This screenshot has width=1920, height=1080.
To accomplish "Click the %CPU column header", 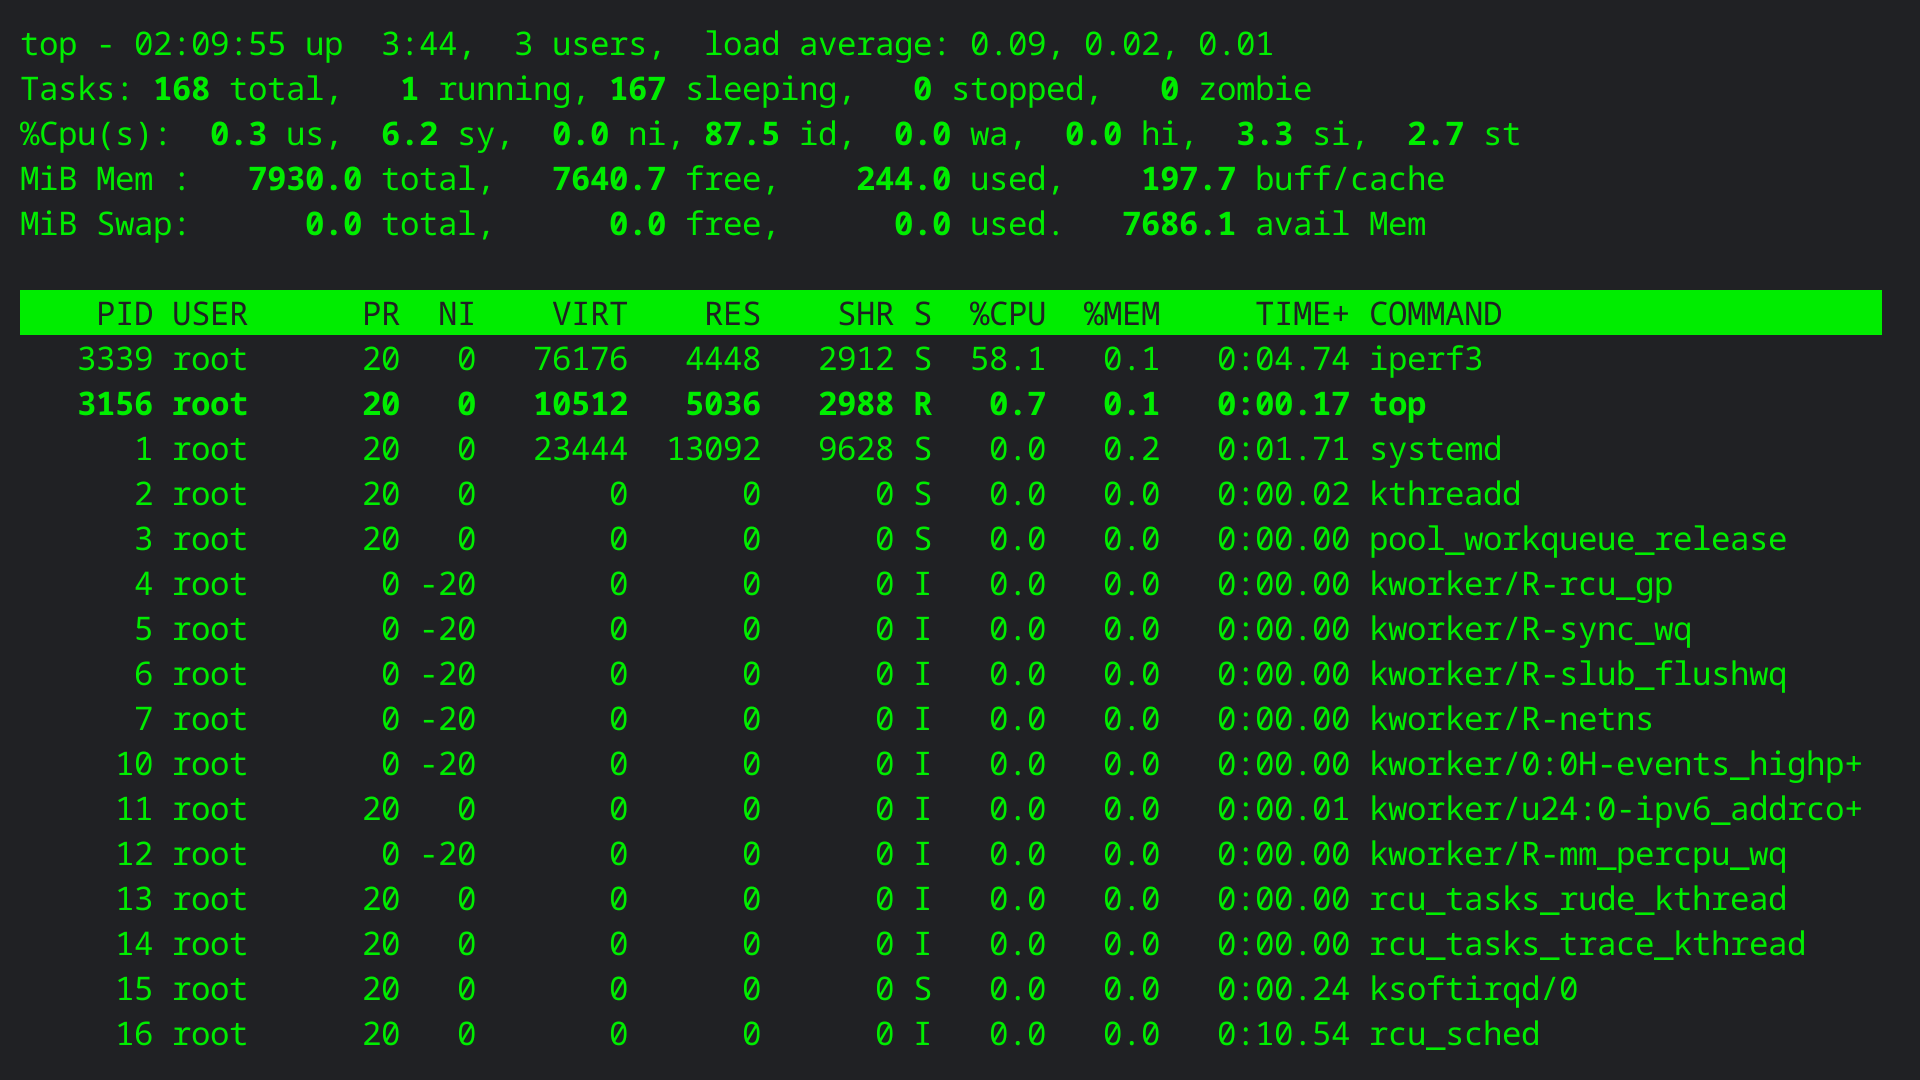I will coord(1008,314).
